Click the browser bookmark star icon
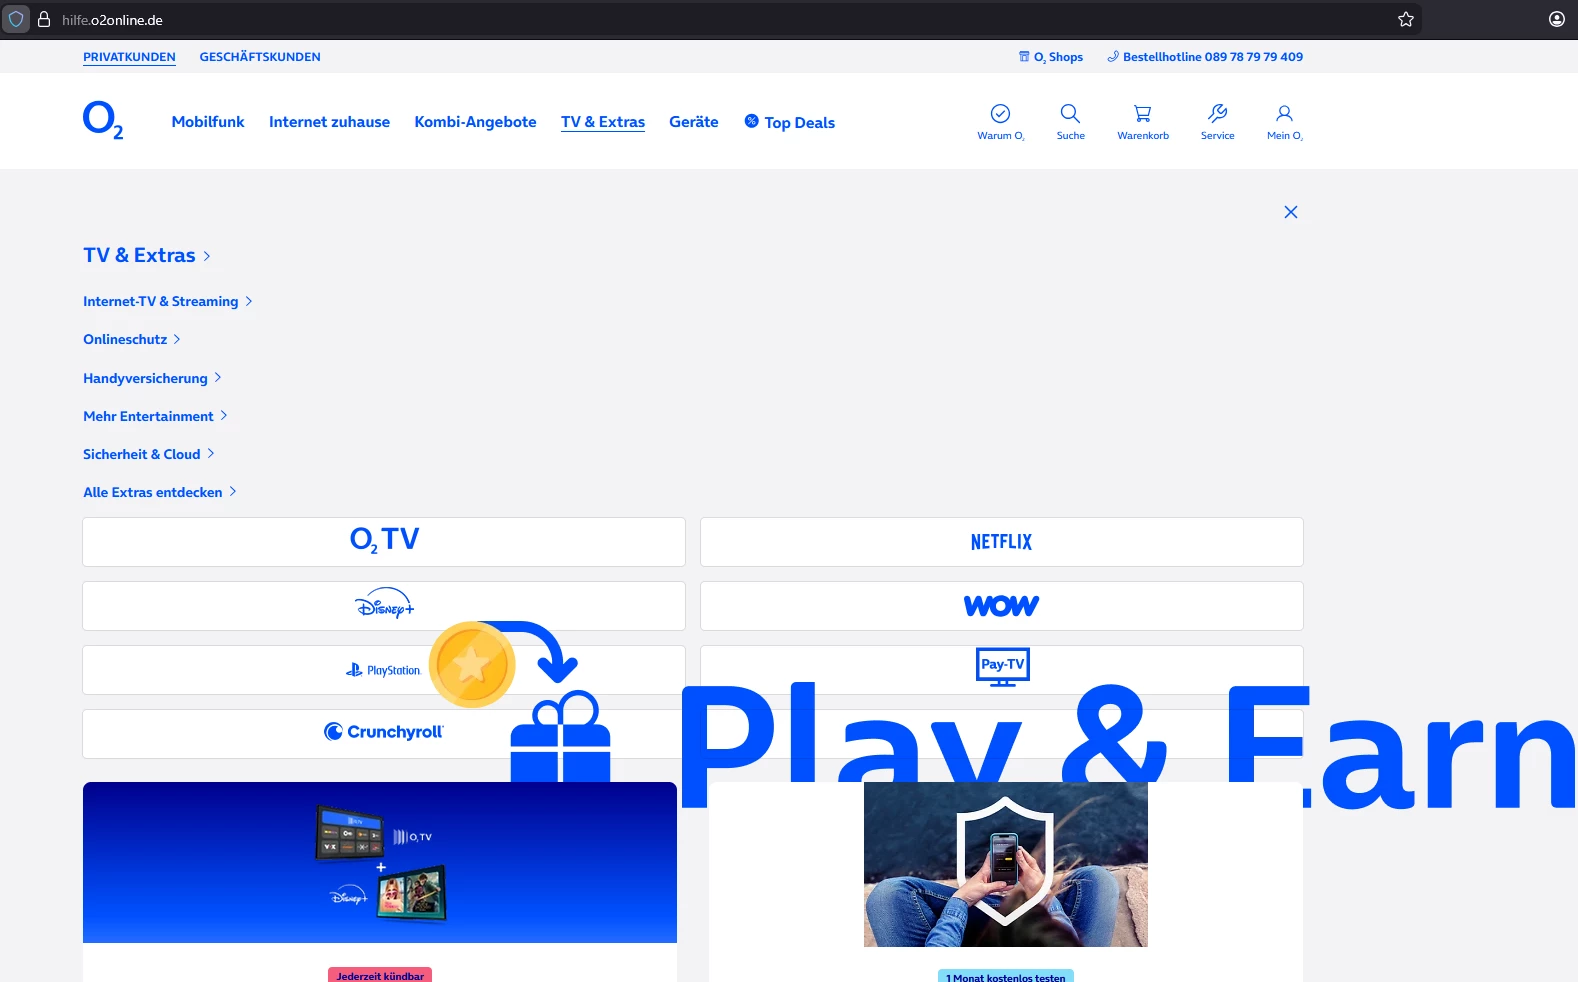This screenshot has height=982, width=1578. point(1405,19)
